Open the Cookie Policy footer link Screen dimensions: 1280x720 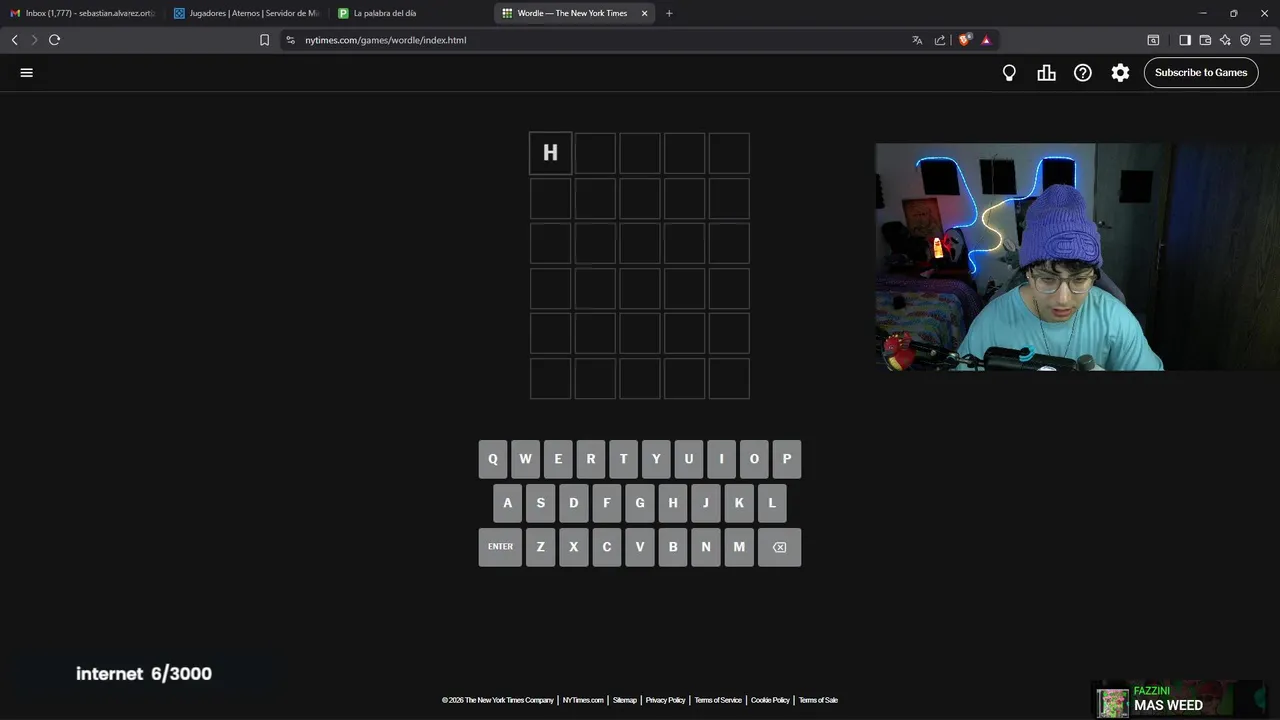770,700
